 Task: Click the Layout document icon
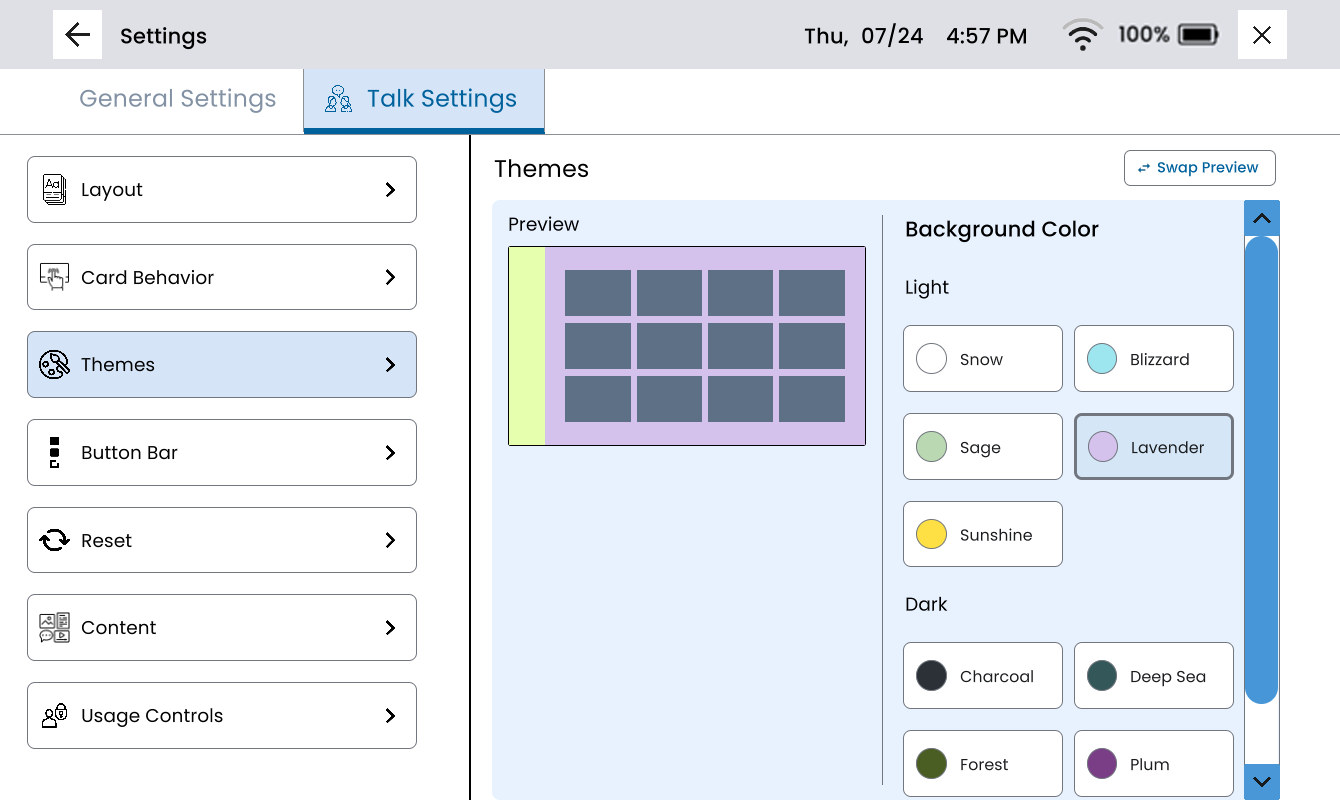tap(54, 189)
